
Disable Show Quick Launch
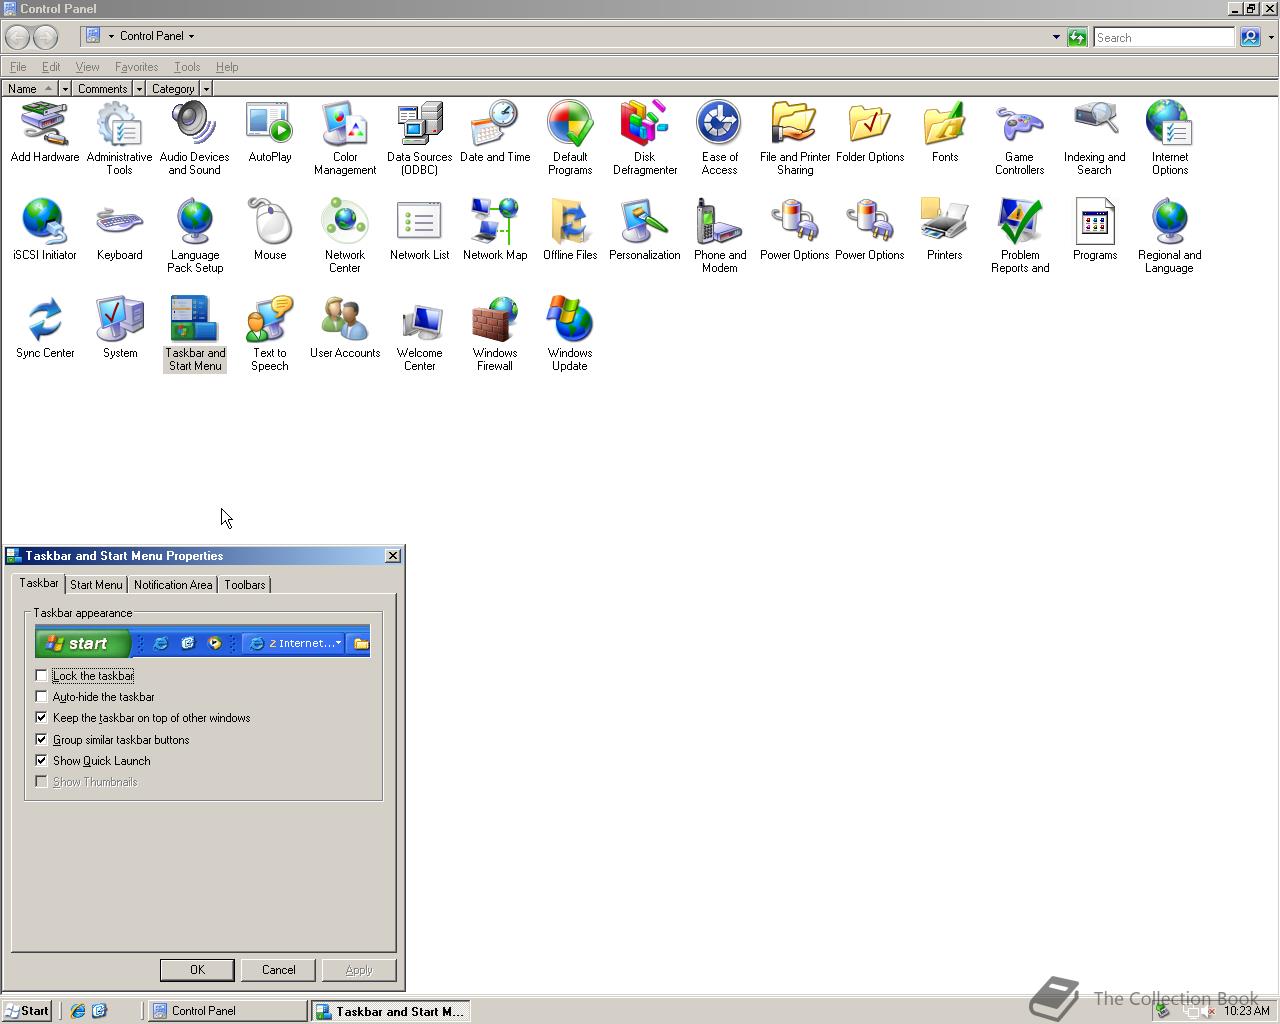41,761
